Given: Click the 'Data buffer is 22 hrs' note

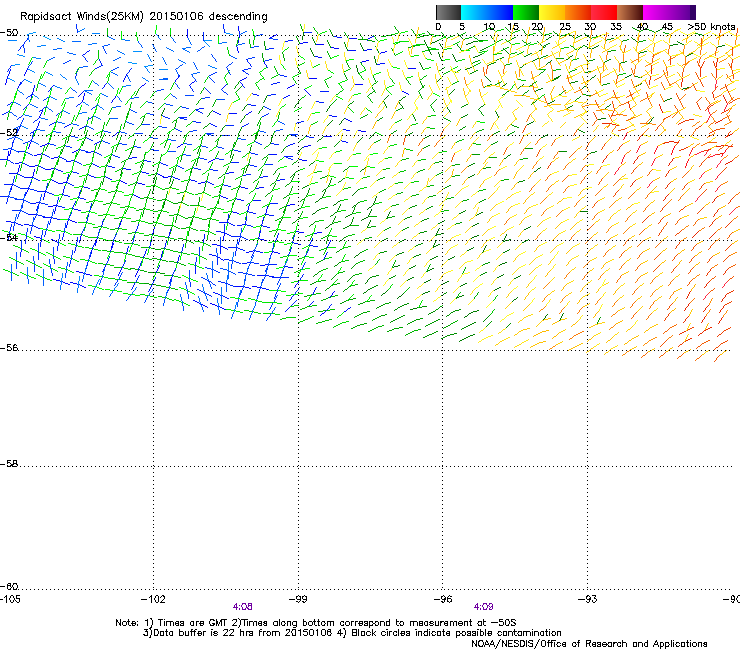Looking at the screenshot, I should 202,633.
